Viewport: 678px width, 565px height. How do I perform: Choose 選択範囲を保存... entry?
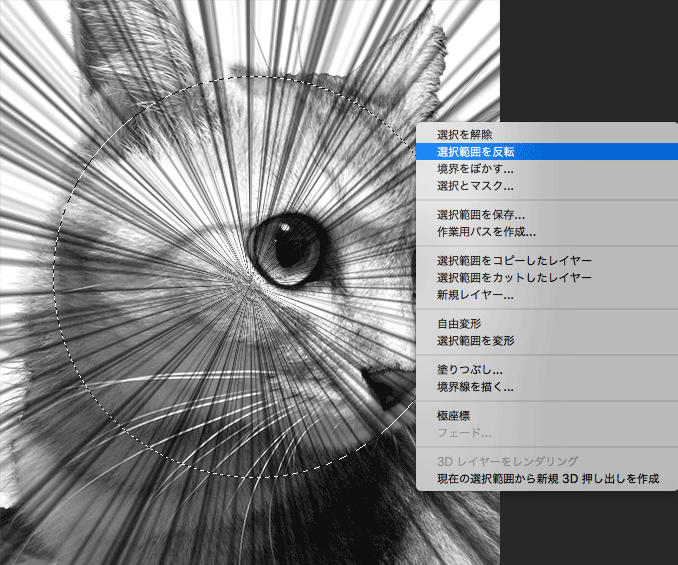pyautogui.click(x=547, y=215)
